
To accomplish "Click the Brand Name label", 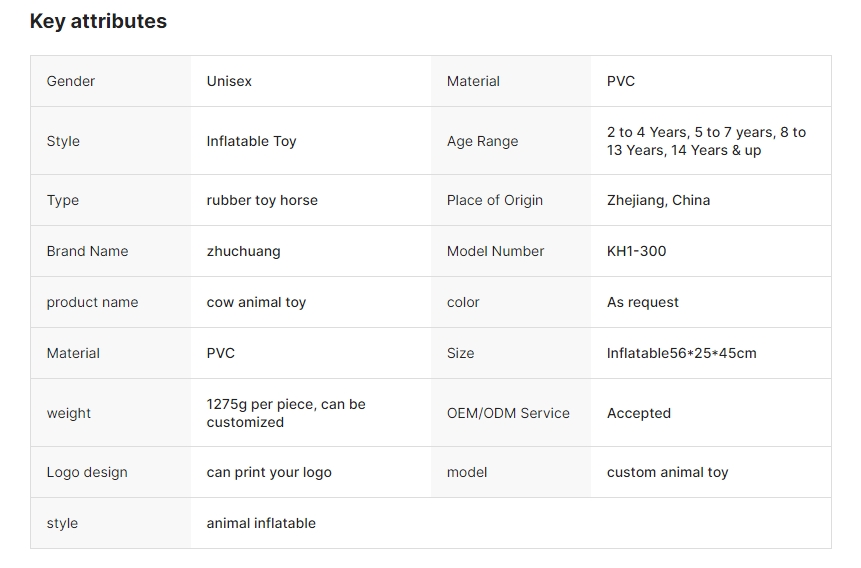I will tap(87, 251).
